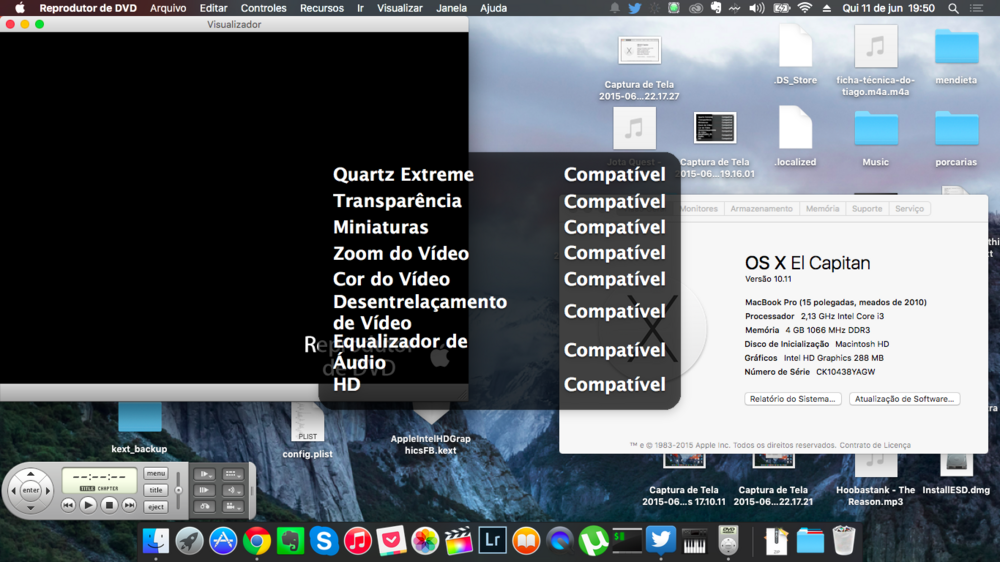Image resolution: width=1000 pixels, height=562 pixels.
Task: Open the subtitles dropdown in controller drawer
Action: coord(233,474)
